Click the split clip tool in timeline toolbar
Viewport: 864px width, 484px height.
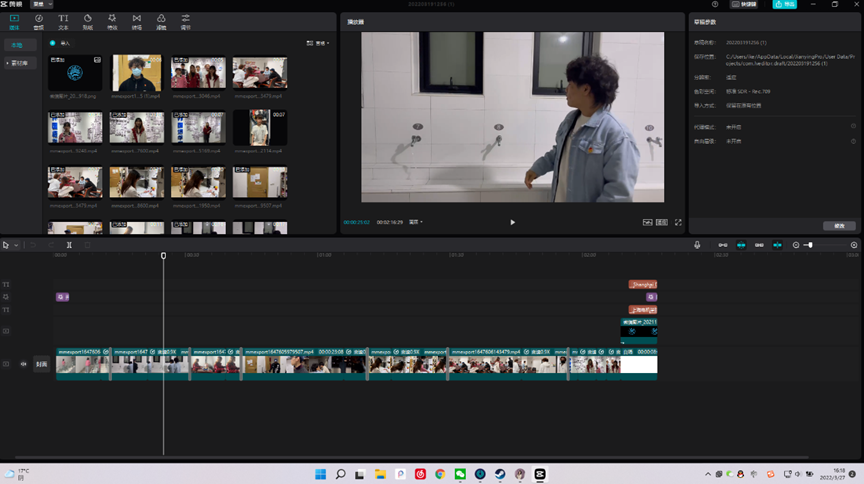[69, 245]
